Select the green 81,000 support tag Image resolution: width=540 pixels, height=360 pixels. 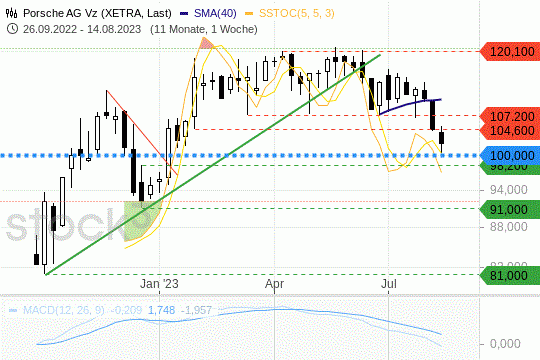[510, 276]
